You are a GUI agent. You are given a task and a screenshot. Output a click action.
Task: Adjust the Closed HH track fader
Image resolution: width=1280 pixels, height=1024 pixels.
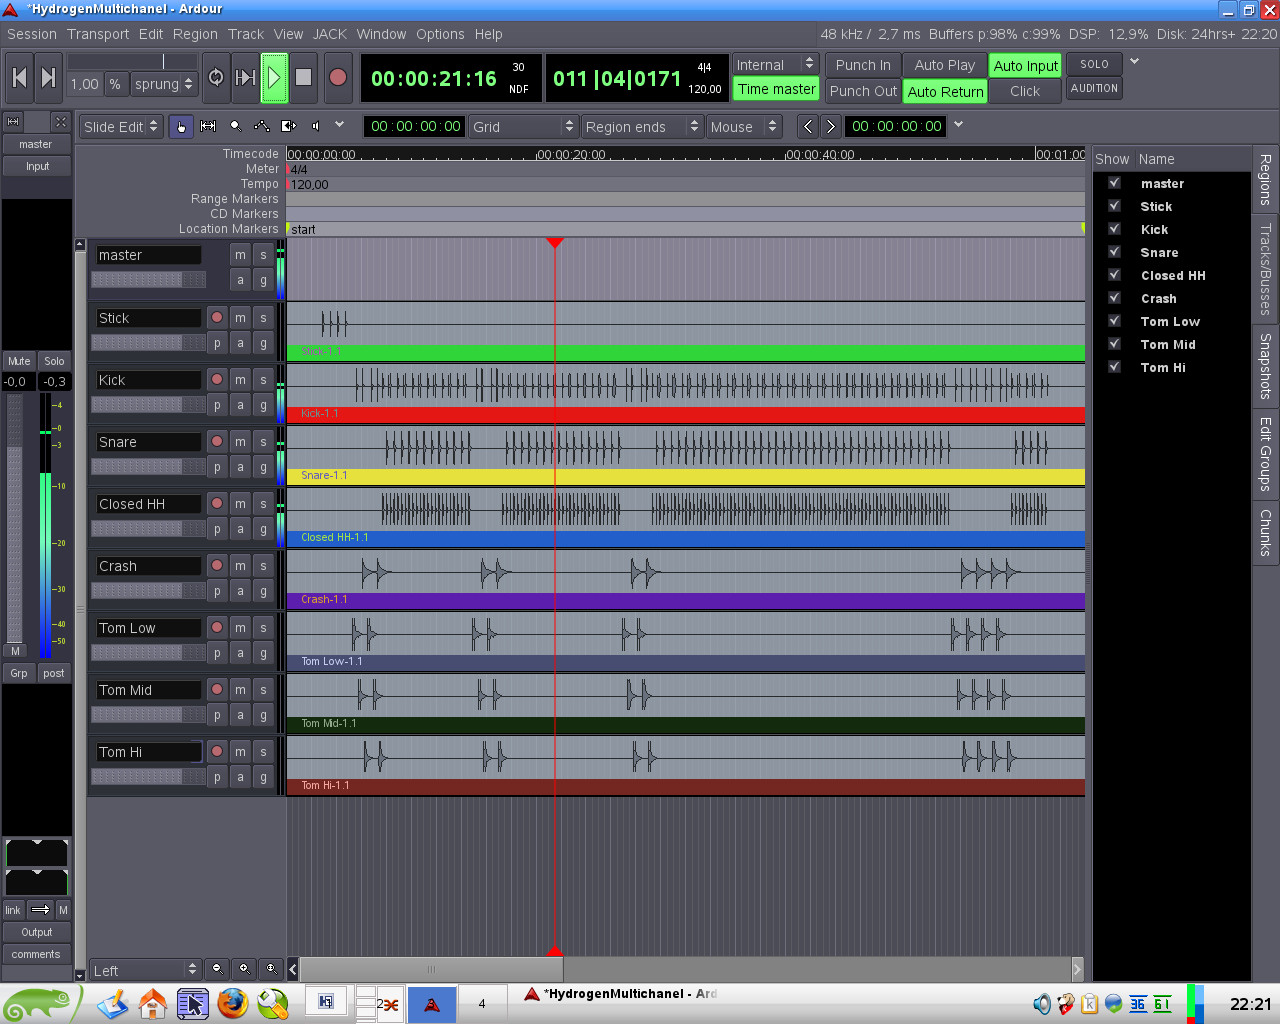point(148,528)
